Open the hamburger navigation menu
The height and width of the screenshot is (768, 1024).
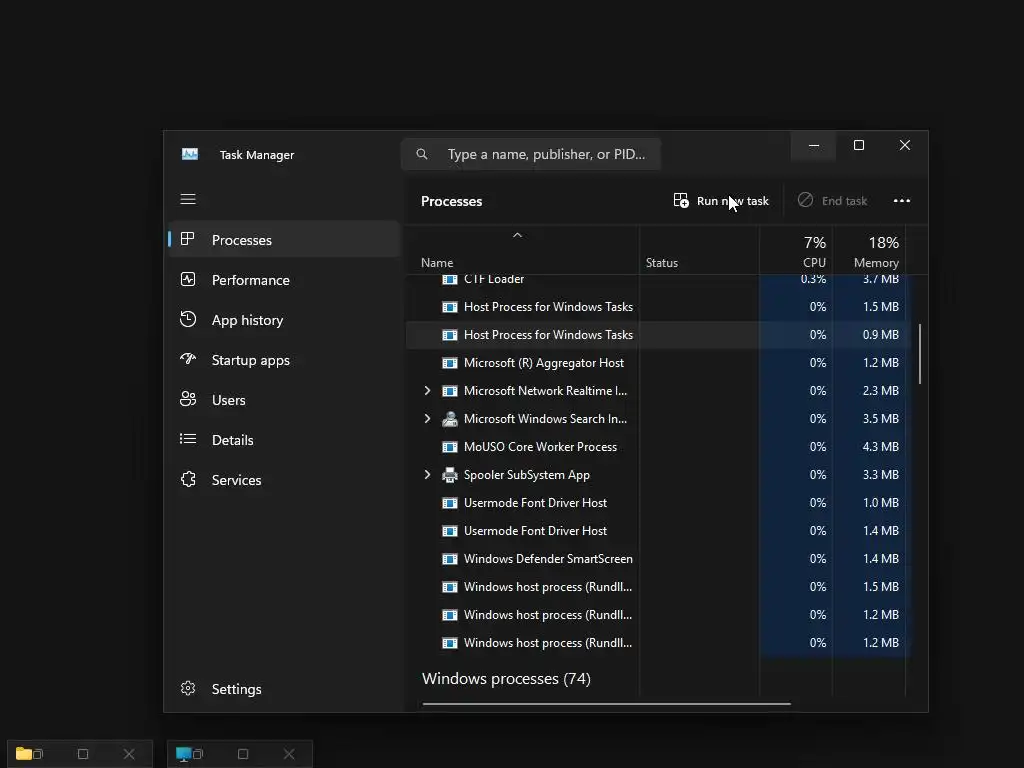point(188,199)
